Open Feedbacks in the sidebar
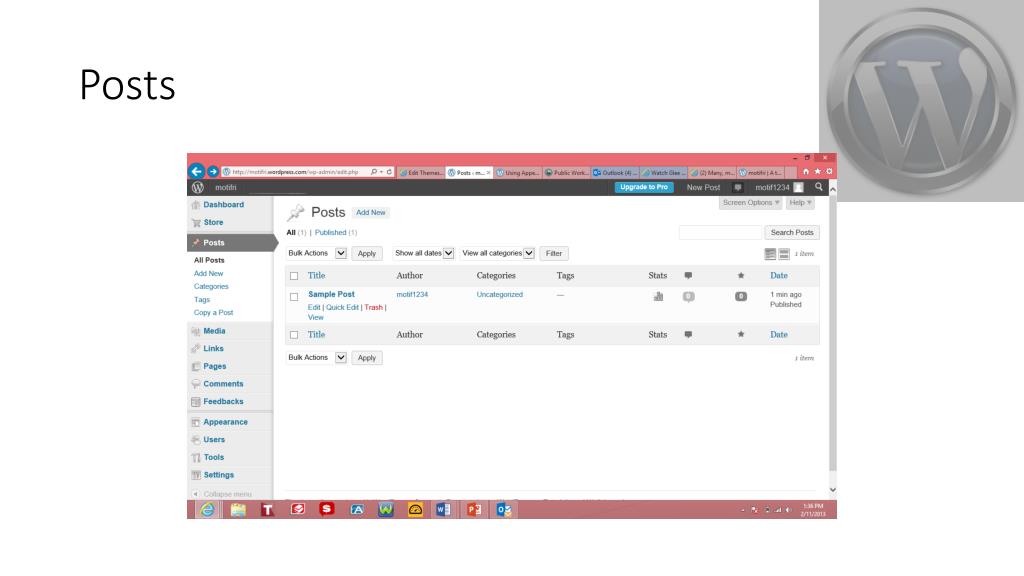The height and width of the screenshot is (576, 1024). click(223, 402)
